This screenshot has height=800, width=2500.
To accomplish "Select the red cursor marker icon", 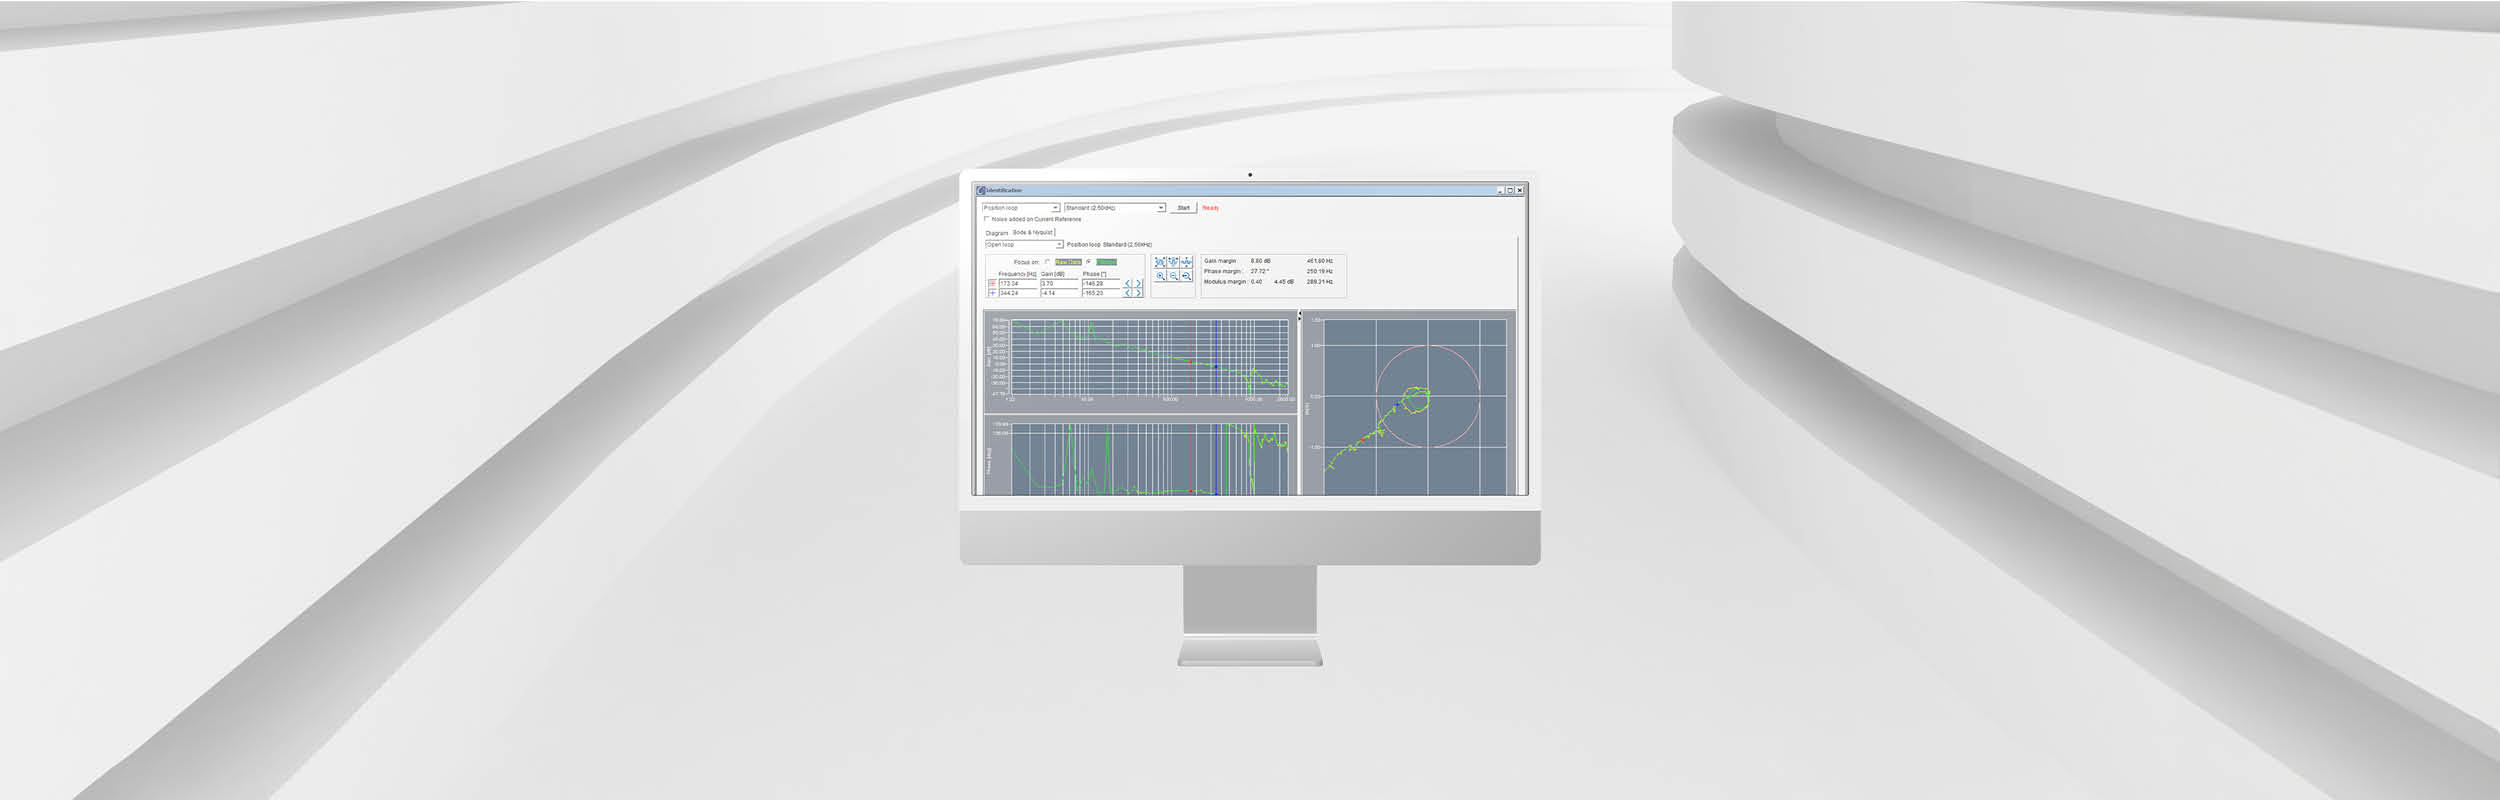I will click(992, 284).
